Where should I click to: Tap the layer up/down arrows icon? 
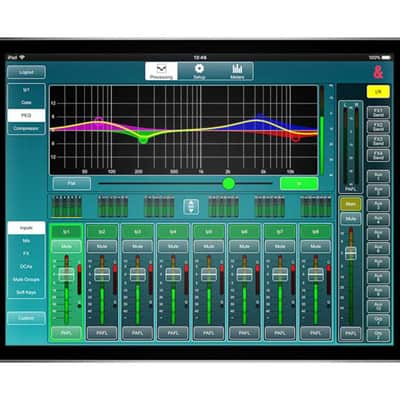[191, 207]
